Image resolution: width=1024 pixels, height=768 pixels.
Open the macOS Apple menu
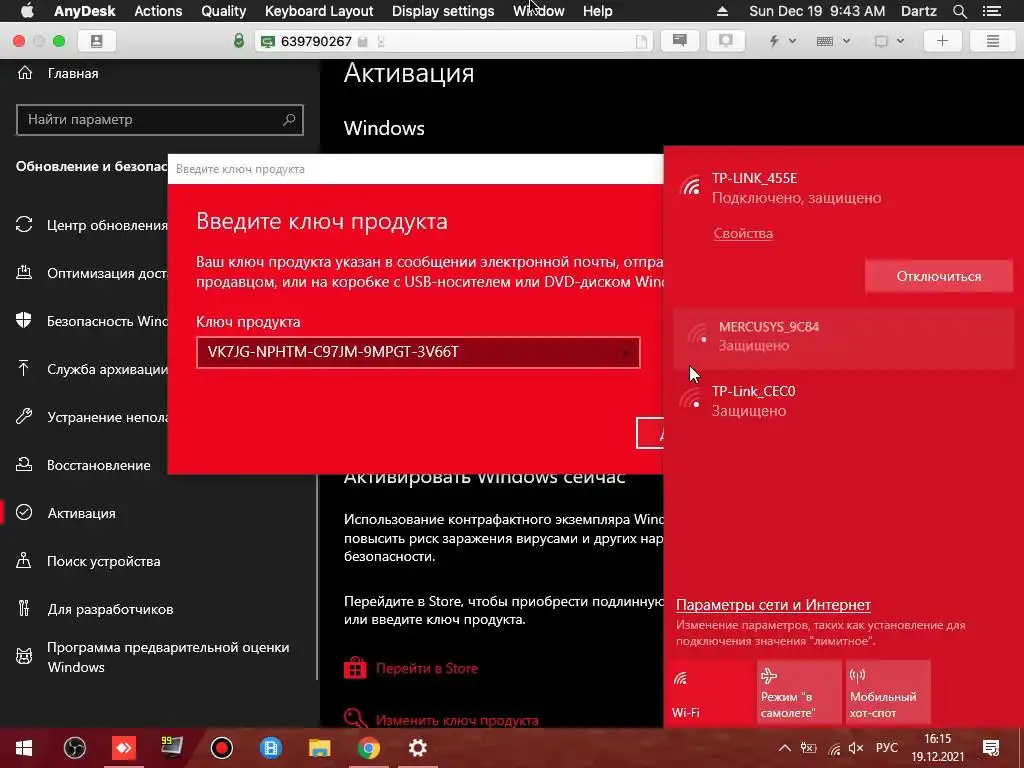27,10
